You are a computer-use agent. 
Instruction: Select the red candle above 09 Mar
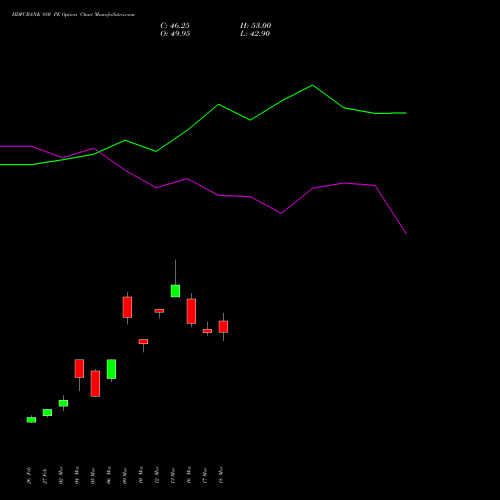point(127,307)
